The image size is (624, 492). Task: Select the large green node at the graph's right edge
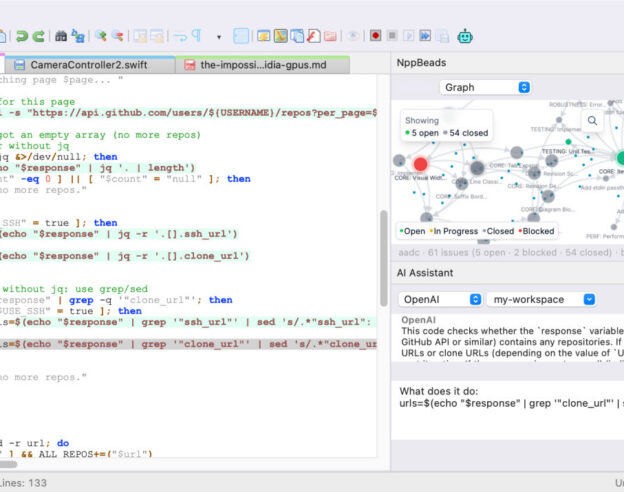tap(620, 158)
